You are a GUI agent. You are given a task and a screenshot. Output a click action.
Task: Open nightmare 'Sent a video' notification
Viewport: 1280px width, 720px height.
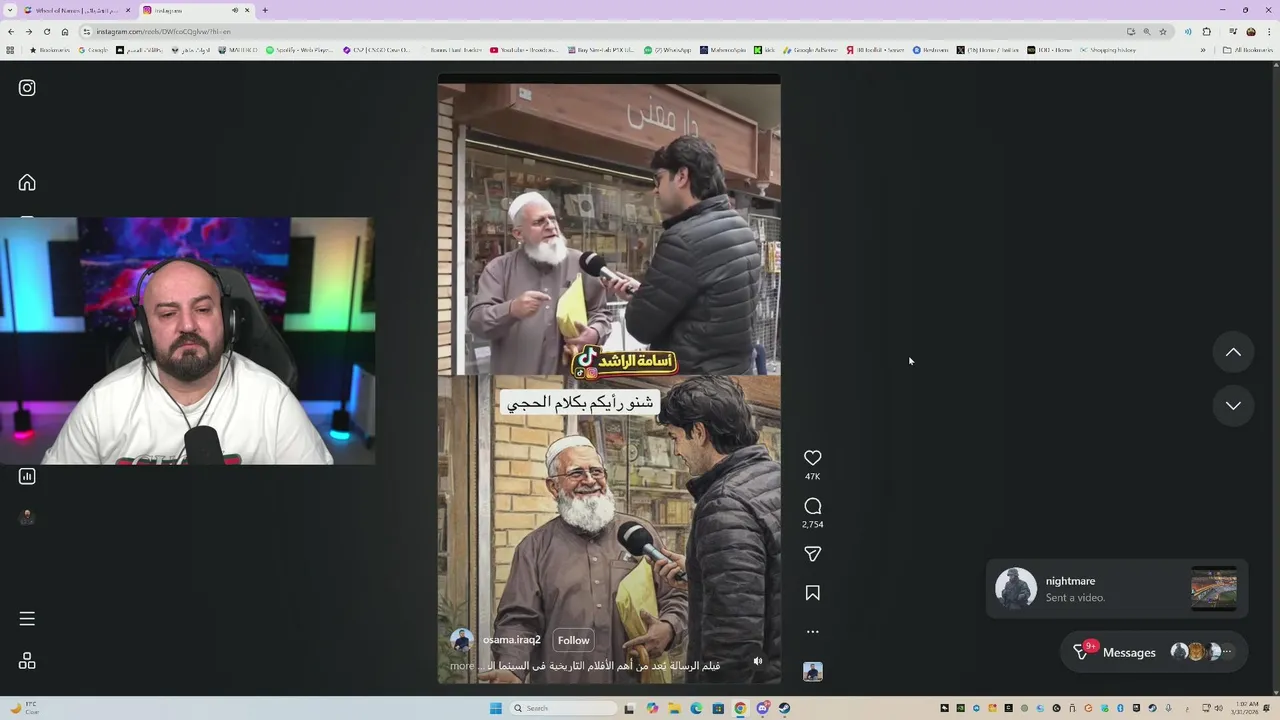1116,589
